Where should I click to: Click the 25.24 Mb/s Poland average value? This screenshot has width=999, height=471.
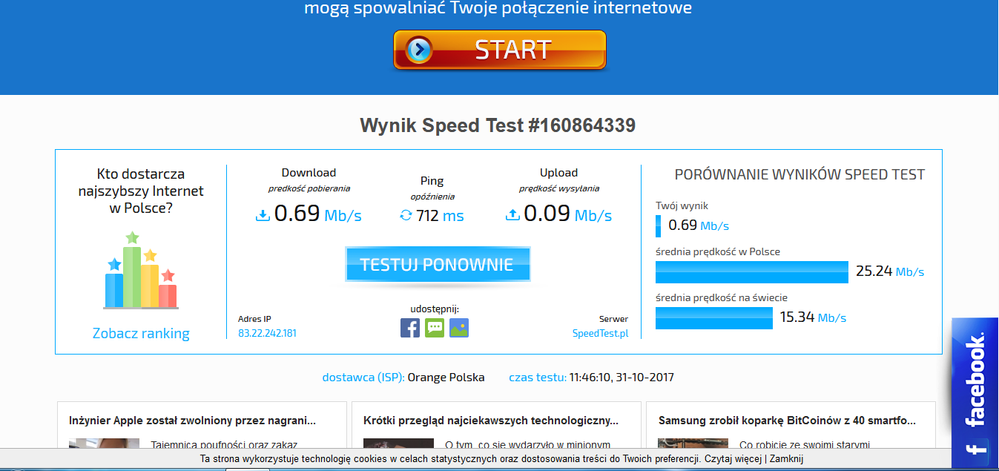click(x=890, y=272)
